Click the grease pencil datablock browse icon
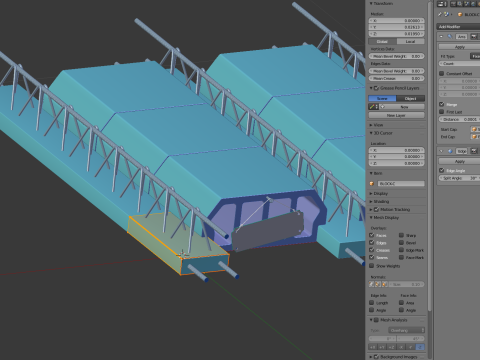 point(374,107)
